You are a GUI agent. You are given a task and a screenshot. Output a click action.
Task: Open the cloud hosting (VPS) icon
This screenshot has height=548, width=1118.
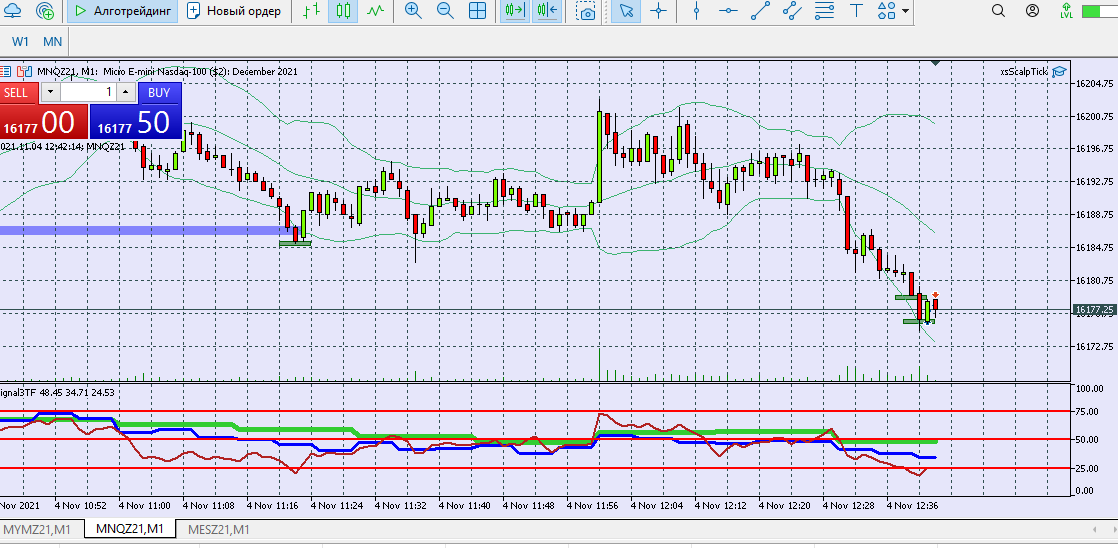pos(12,11)
